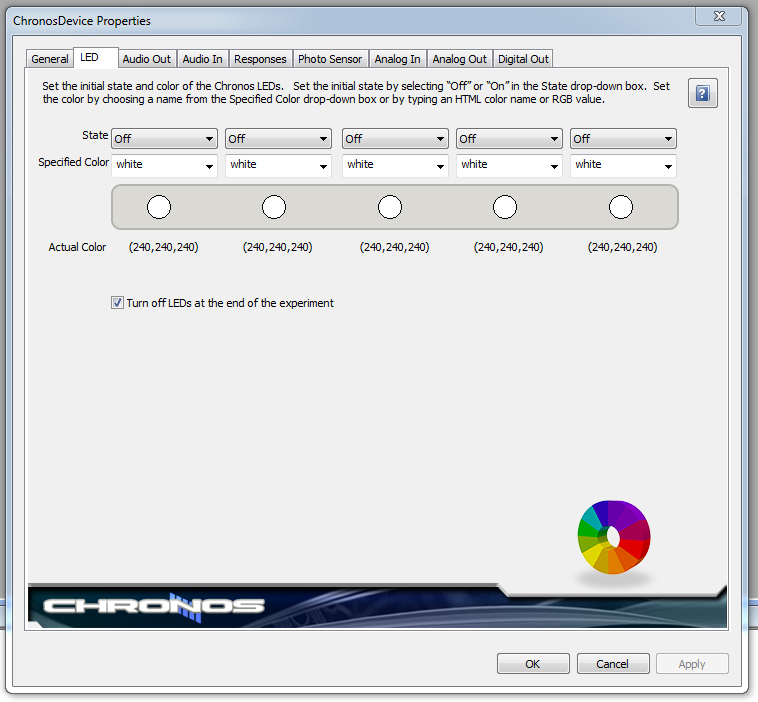Viewport: 758px width, 702px height.
Task: Close the ChronosDevice Properties dialog
Action: pyautogui.click(x=719, y=16)
